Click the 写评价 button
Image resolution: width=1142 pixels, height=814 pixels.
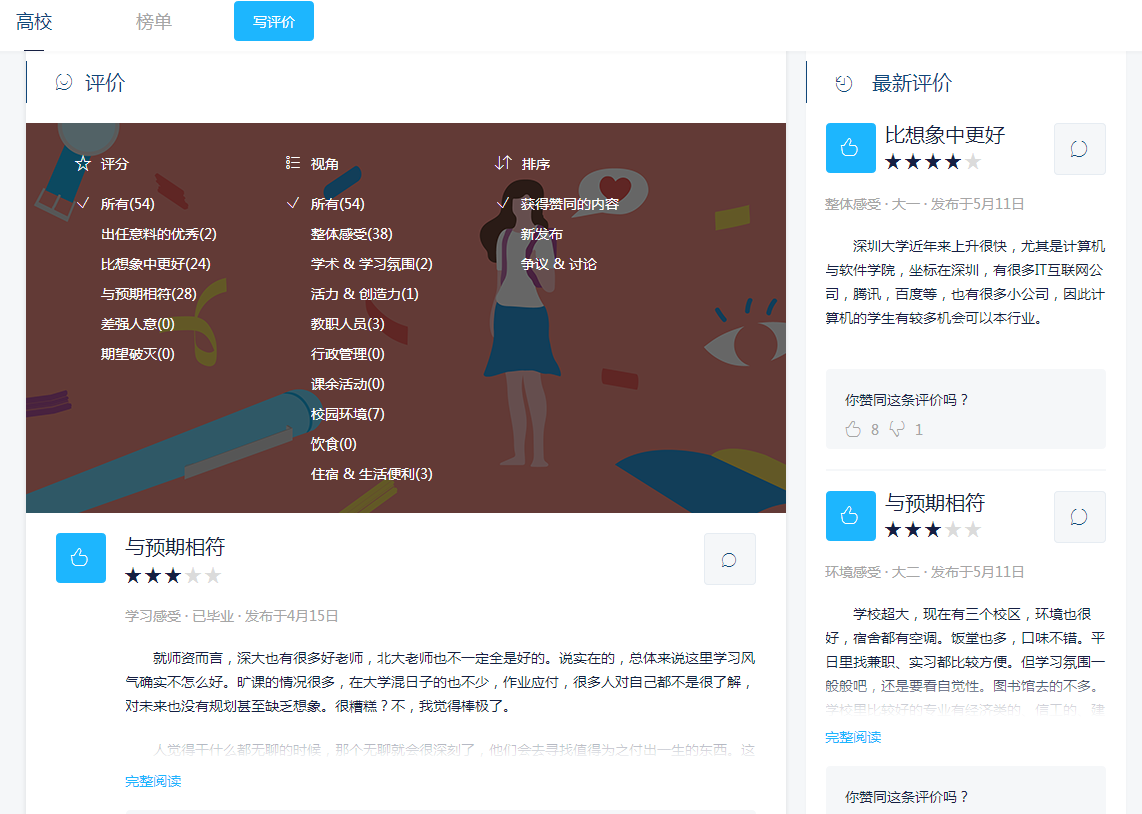pyautogui.click(x=273, y=20)
